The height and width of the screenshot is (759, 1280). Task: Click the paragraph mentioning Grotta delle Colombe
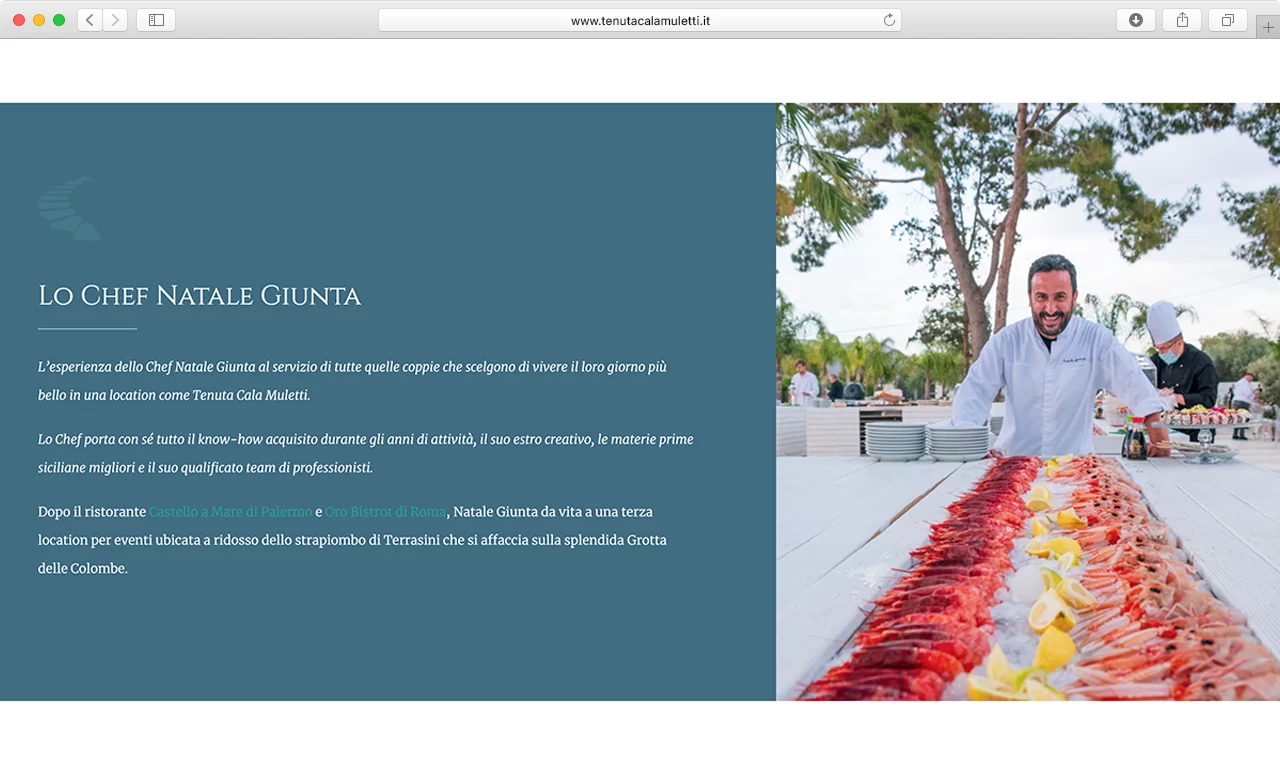click(x=352, y=540)
